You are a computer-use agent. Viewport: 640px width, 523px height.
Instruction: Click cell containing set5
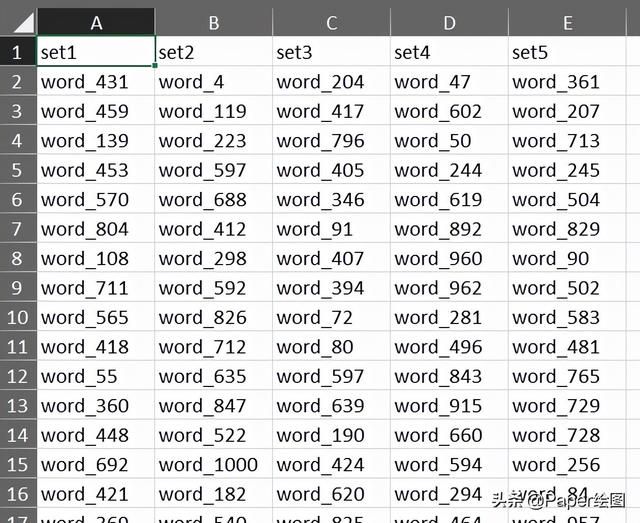pos(567,51)
